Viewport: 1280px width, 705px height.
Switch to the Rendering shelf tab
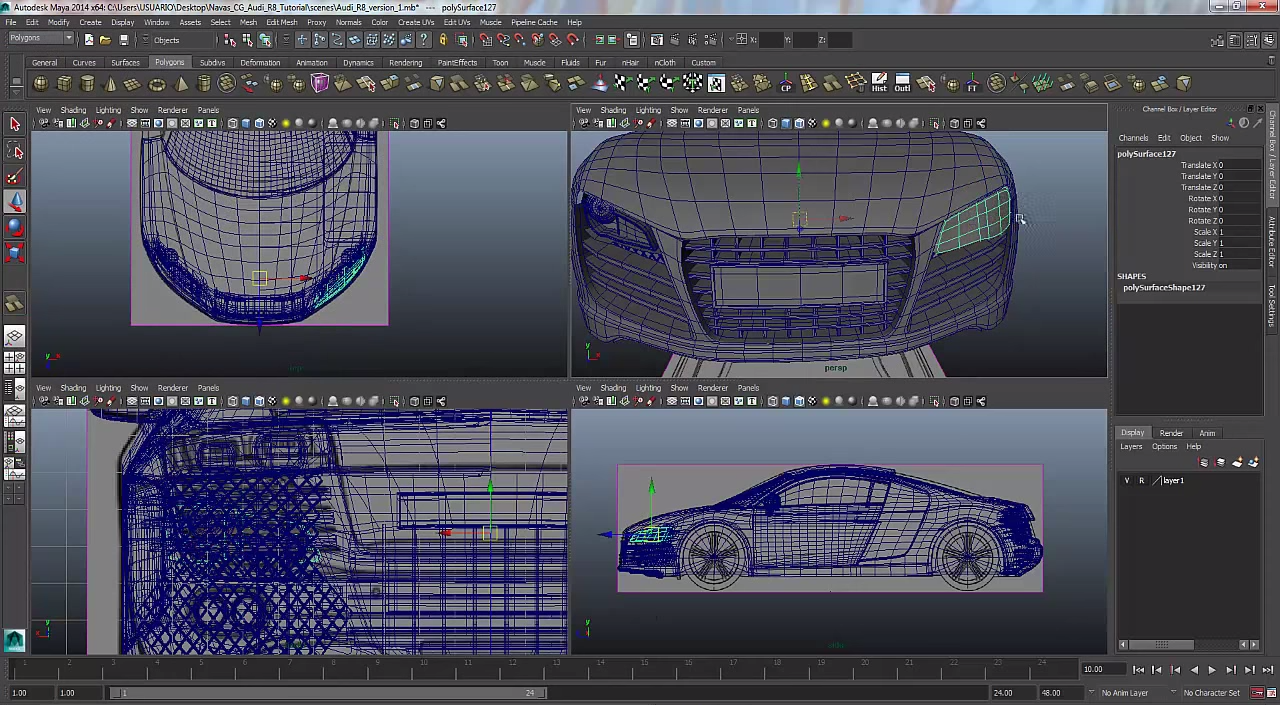pos(405,63)
